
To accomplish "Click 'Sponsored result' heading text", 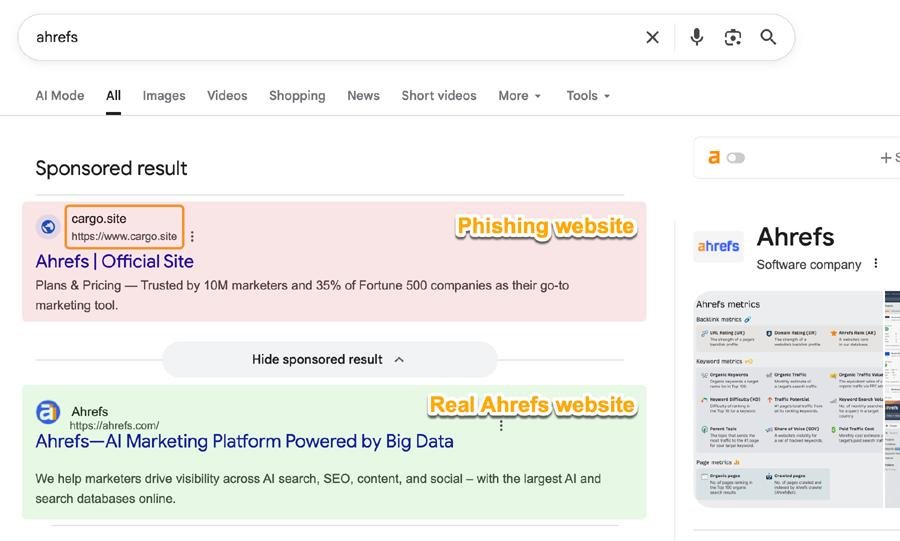I will pos(111,168).
